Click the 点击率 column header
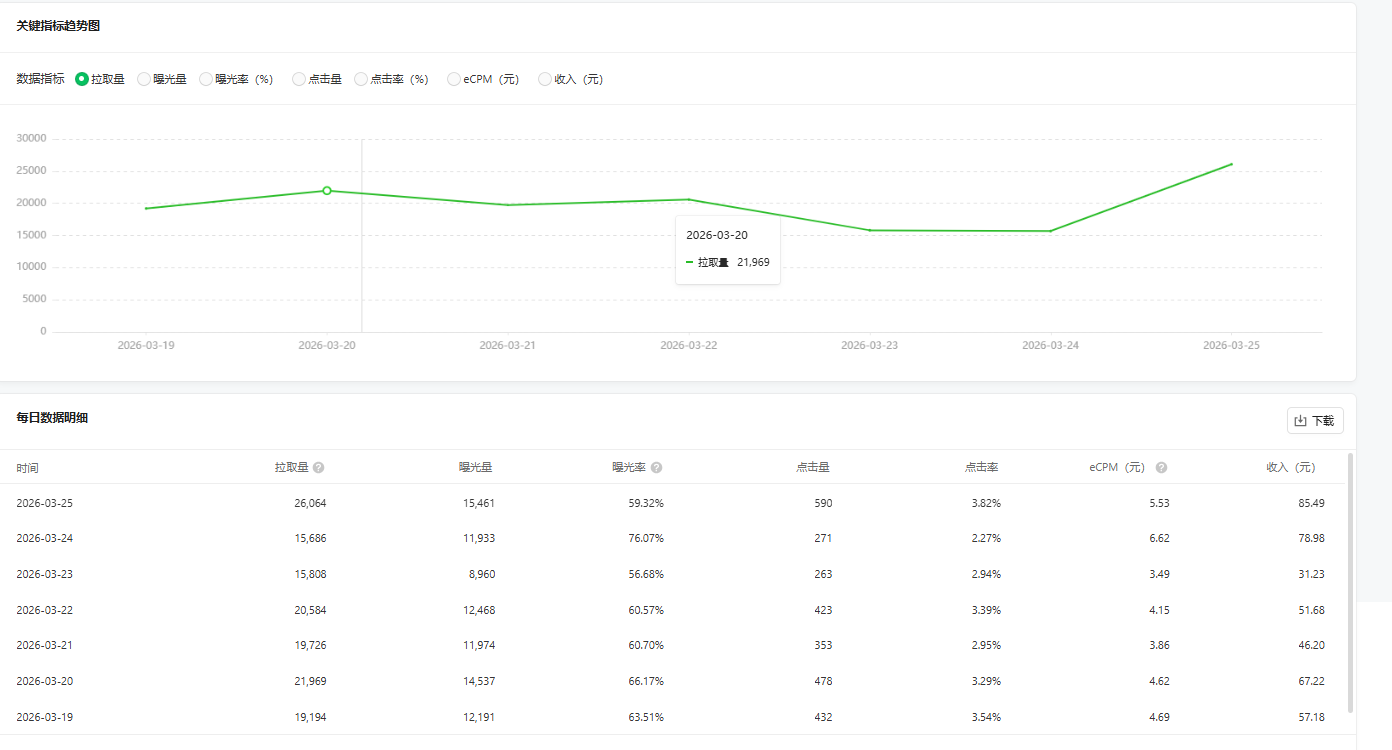1392x750 pixels. click(981, 467)
